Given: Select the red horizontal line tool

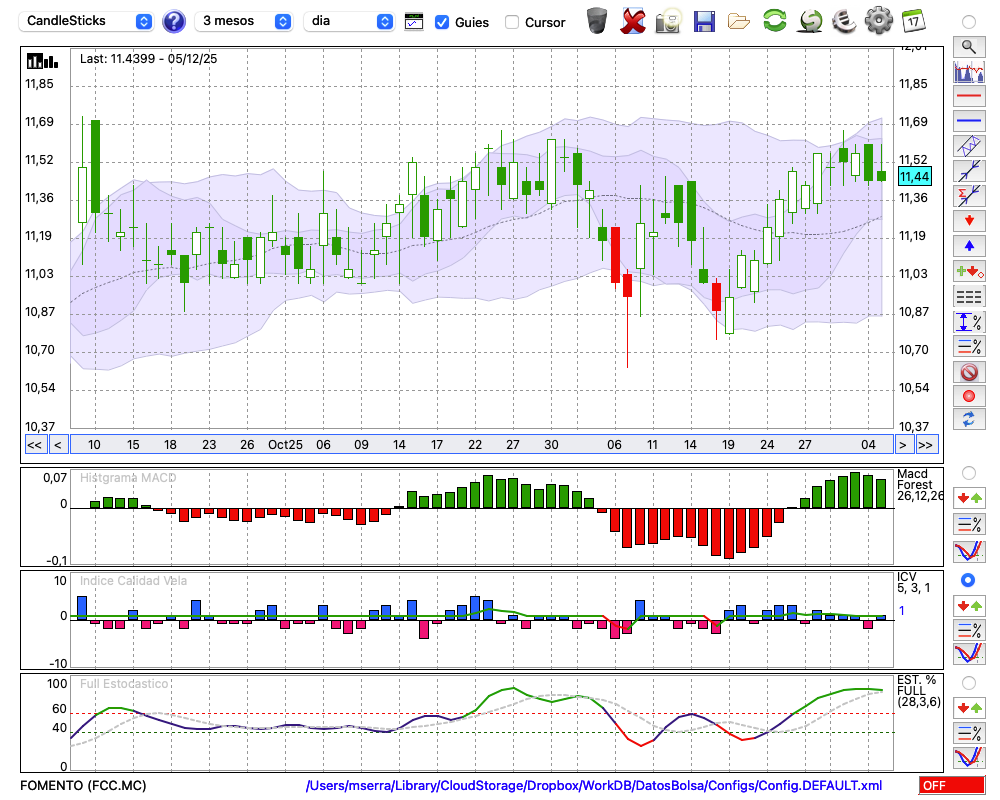Looking at the screenshot, I should (969, 96).
